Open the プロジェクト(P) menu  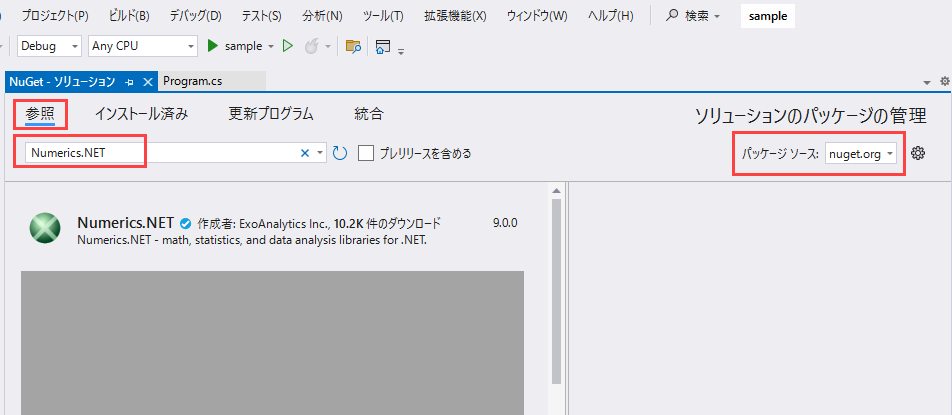[x=55, y=16]
